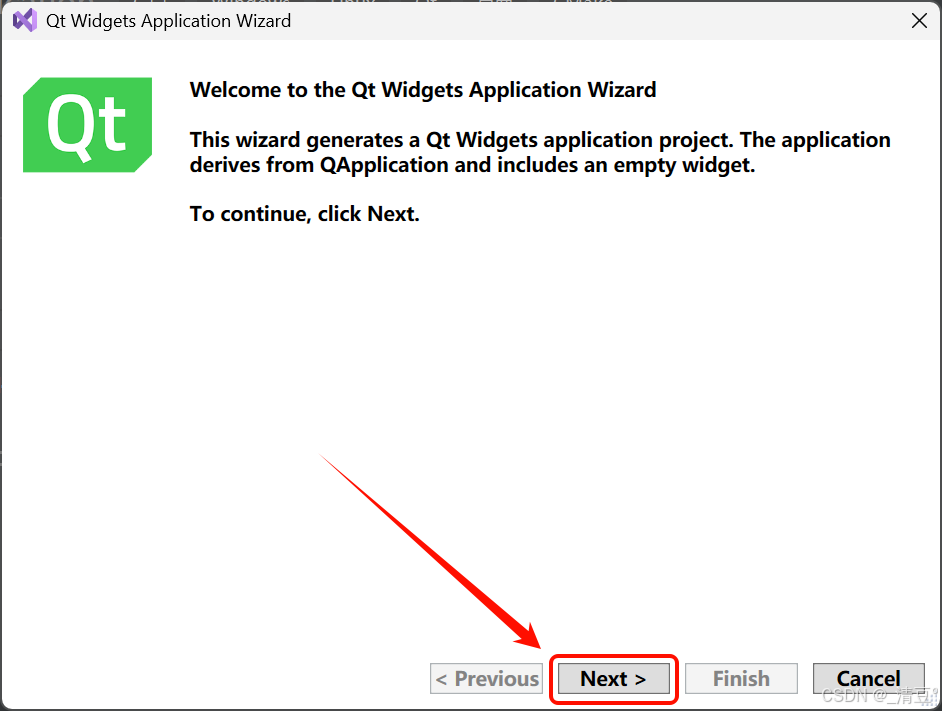Click the disabled Finish button
The width and height of the screenshot is (942, 711).
click(741, 679)
